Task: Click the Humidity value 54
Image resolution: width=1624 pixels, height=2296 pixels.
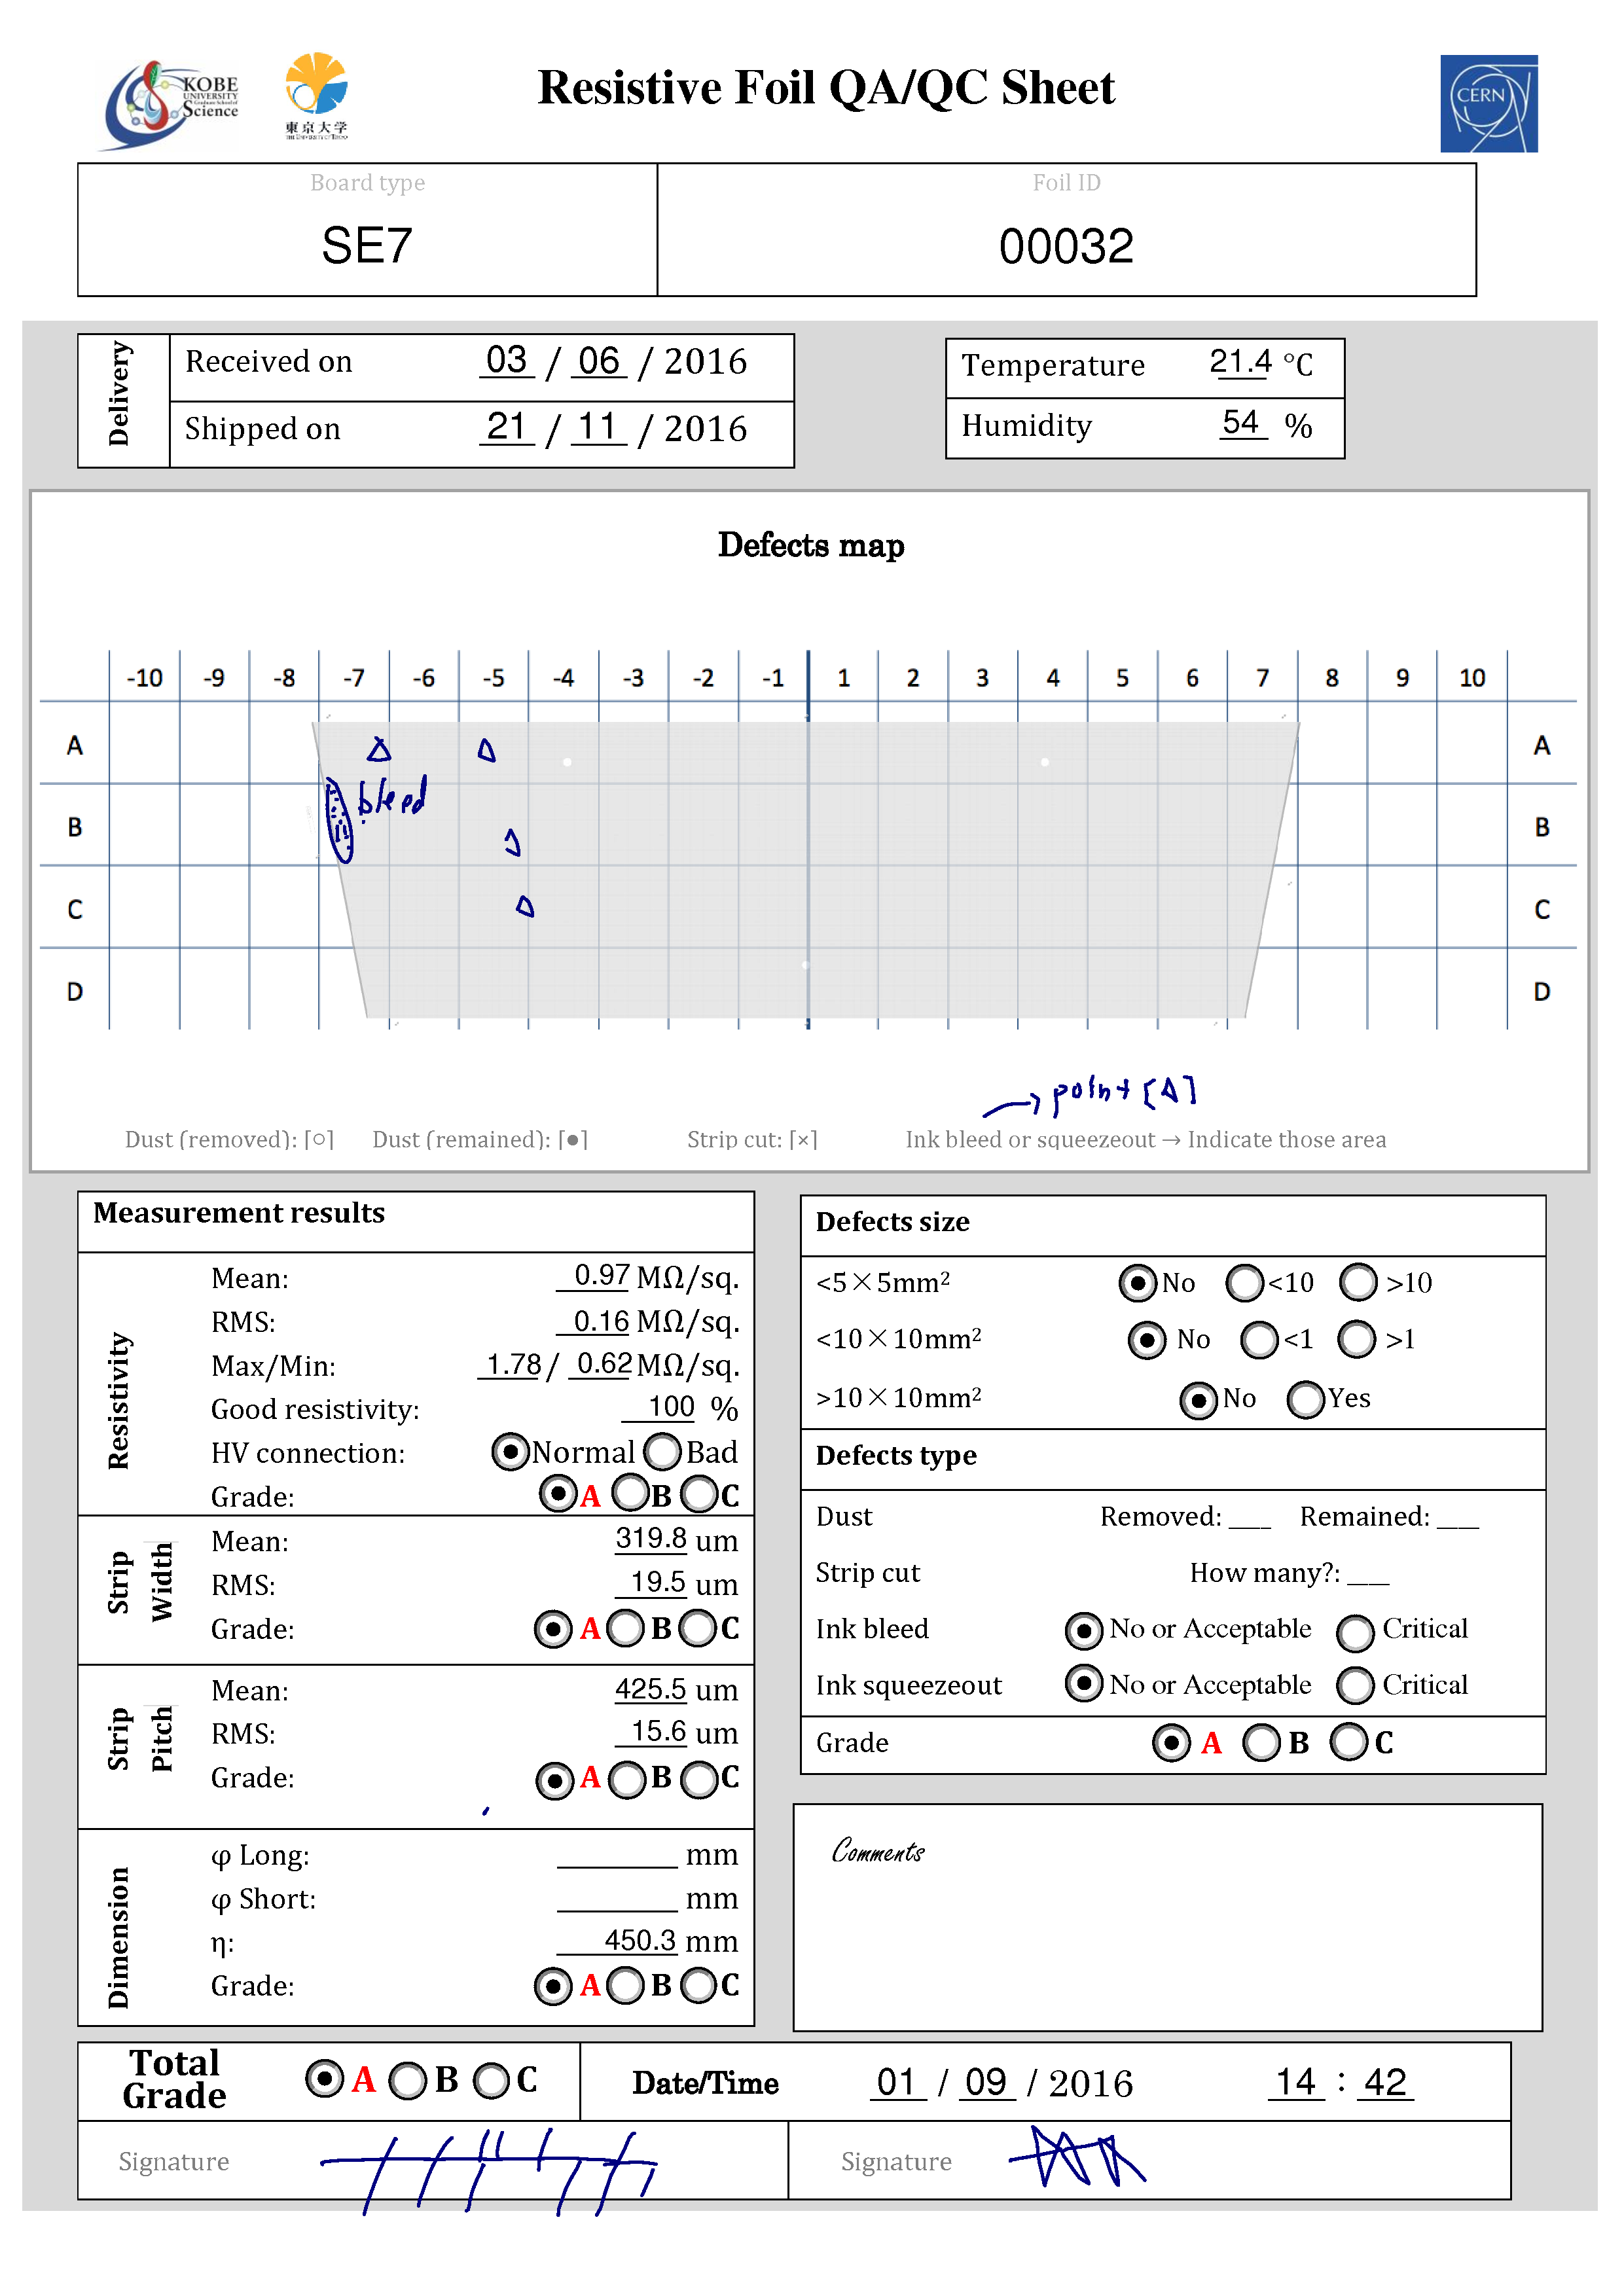Action: pyautogui.click(x=1242, y=422)
